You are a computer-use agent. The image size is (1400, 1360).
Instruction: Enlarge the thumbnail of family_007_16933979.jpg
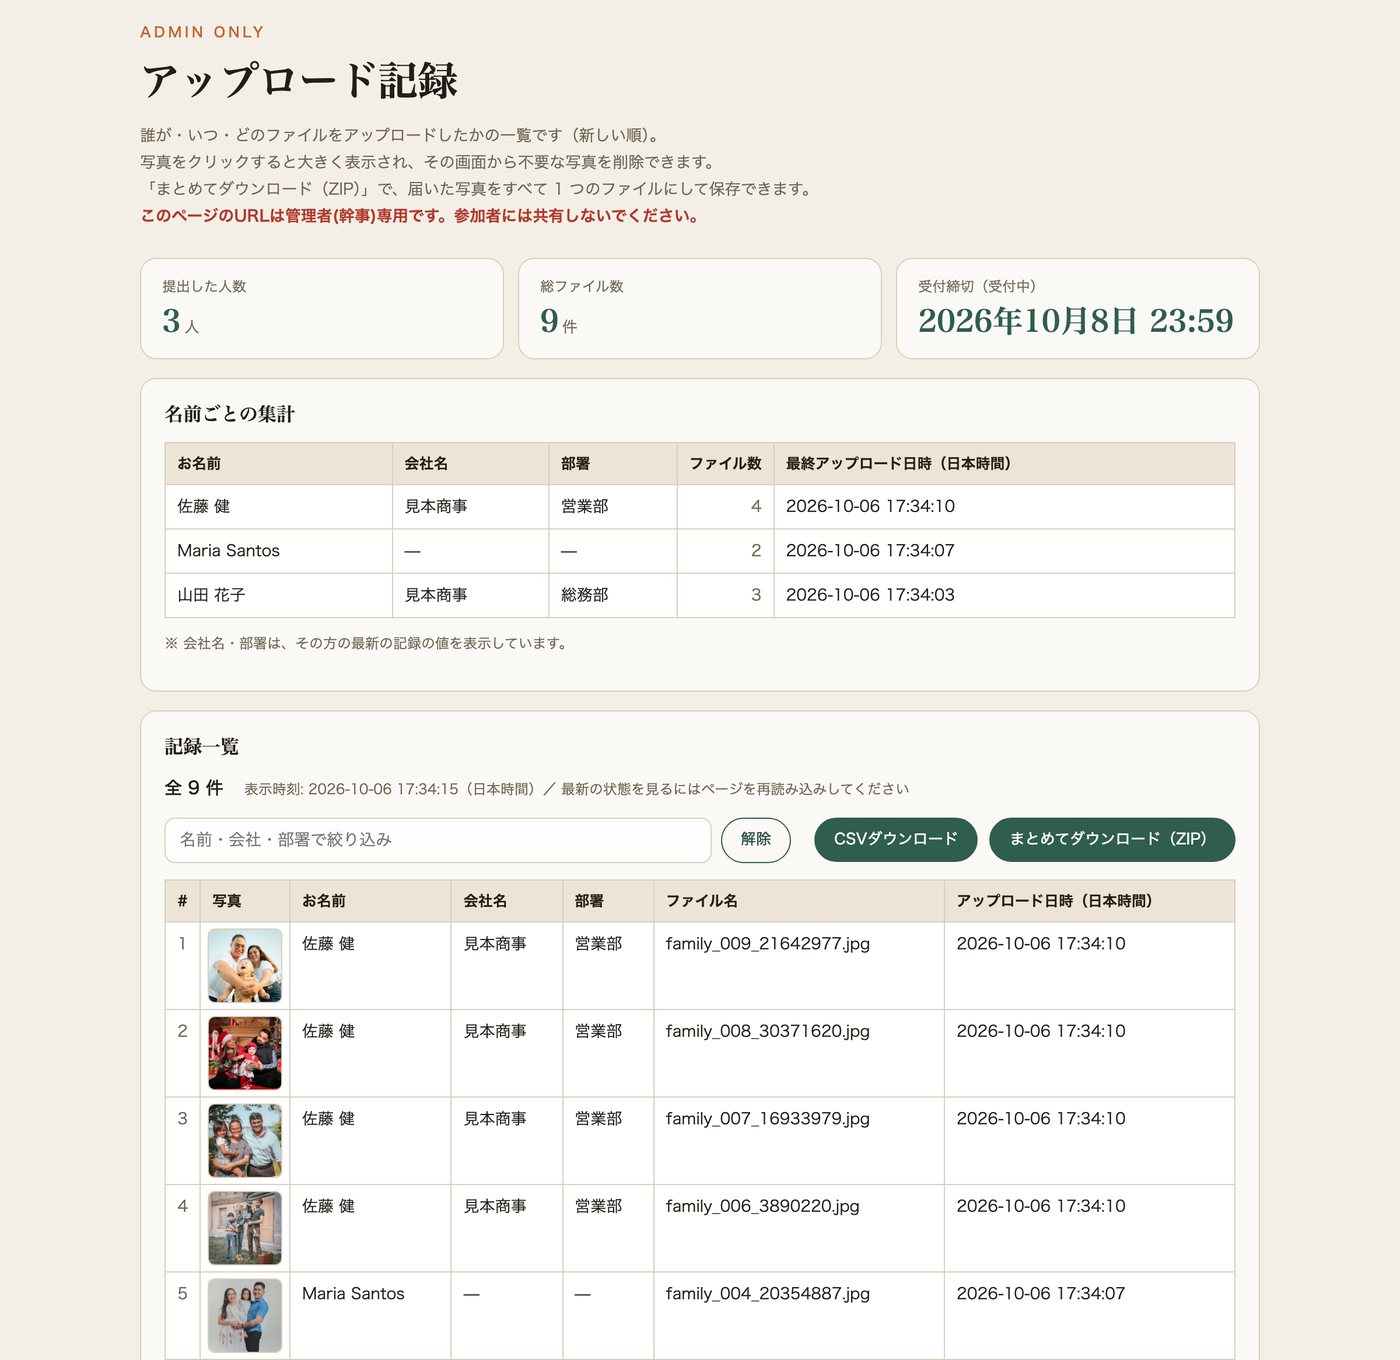click(245, 1141)
